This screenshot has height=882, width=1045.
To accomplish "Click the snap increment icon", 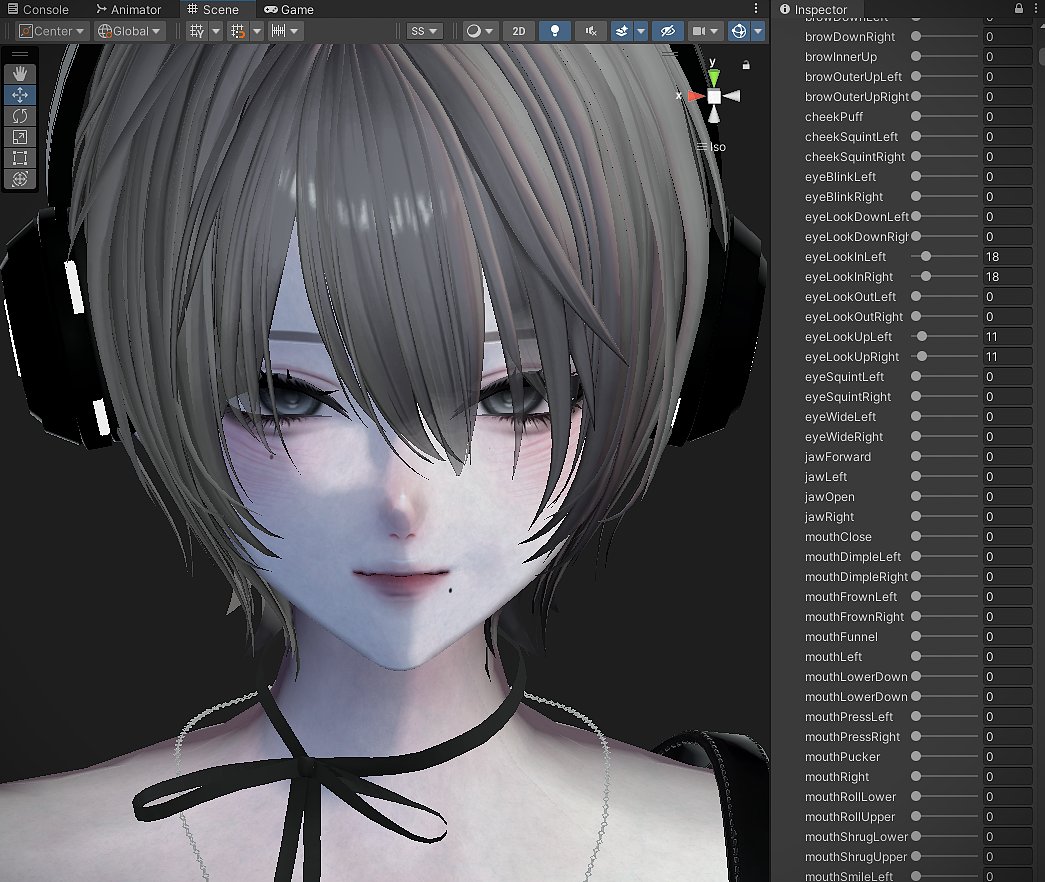I will coord(279,31).
